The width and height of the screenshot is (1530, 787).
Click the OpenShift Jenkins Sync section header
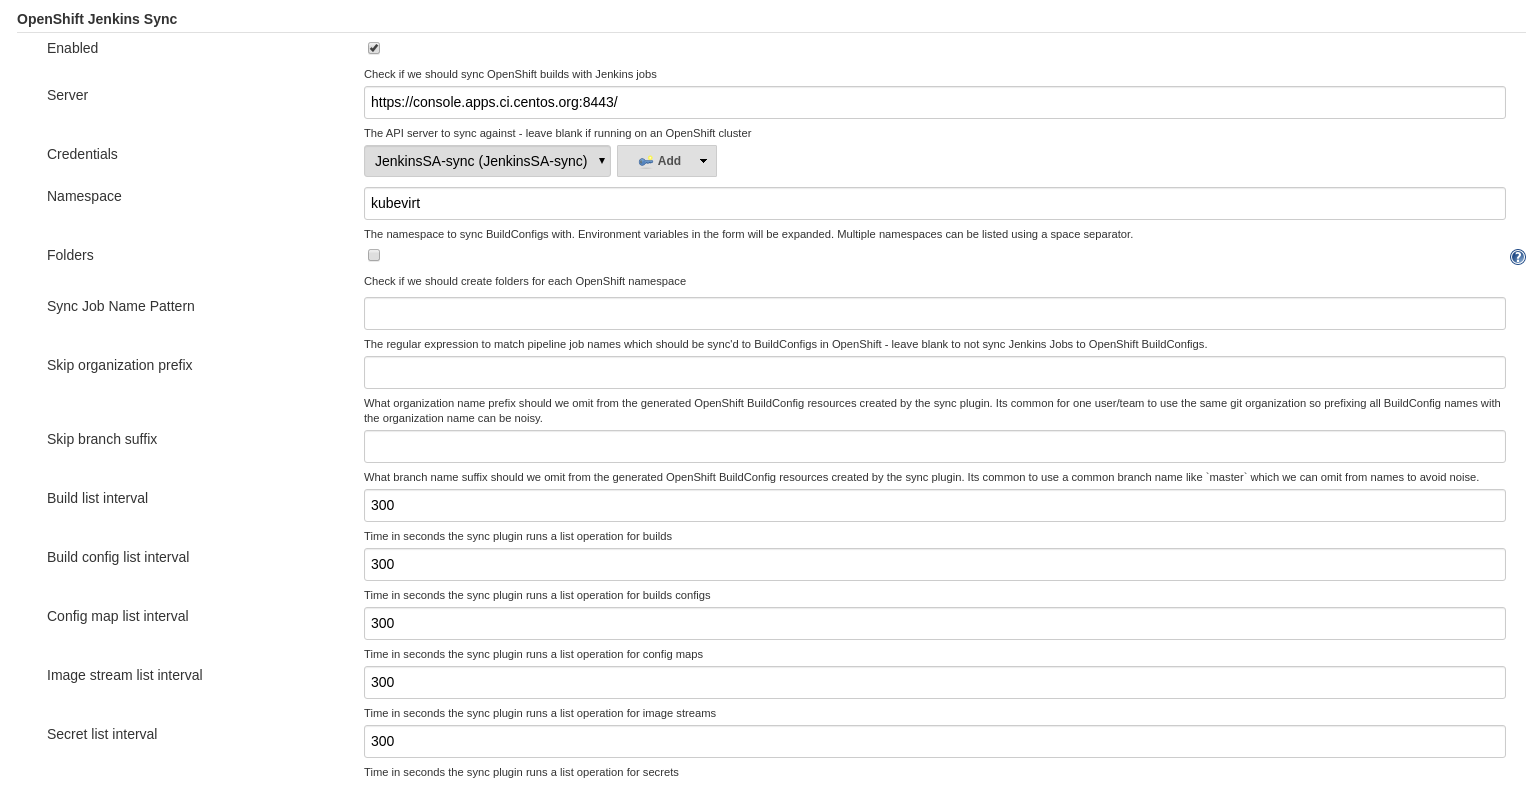pos(96,19)
